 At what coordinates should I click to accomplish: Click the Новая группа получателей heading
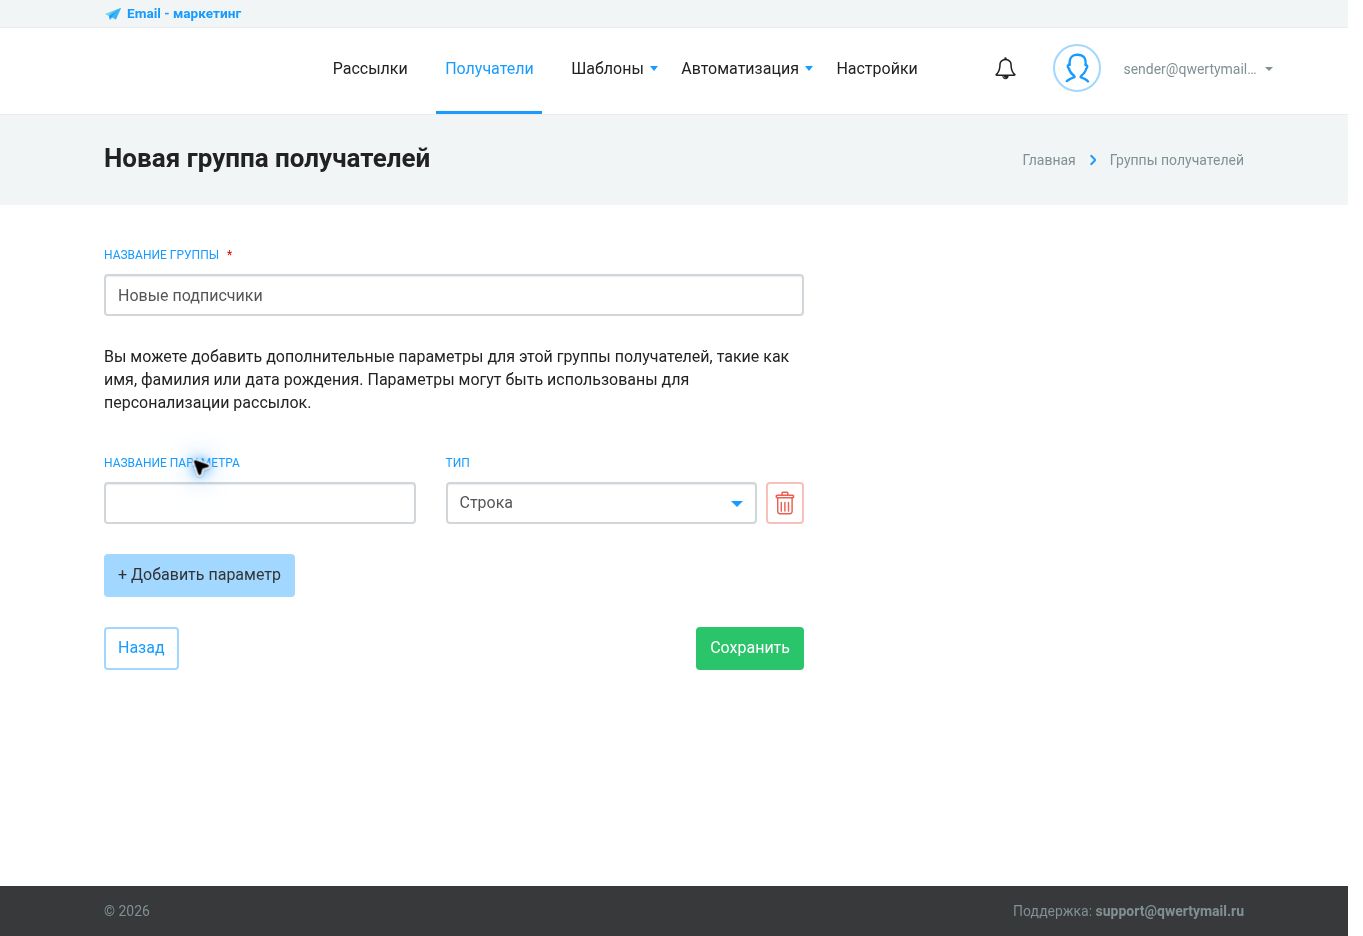(x=267, y=158)
